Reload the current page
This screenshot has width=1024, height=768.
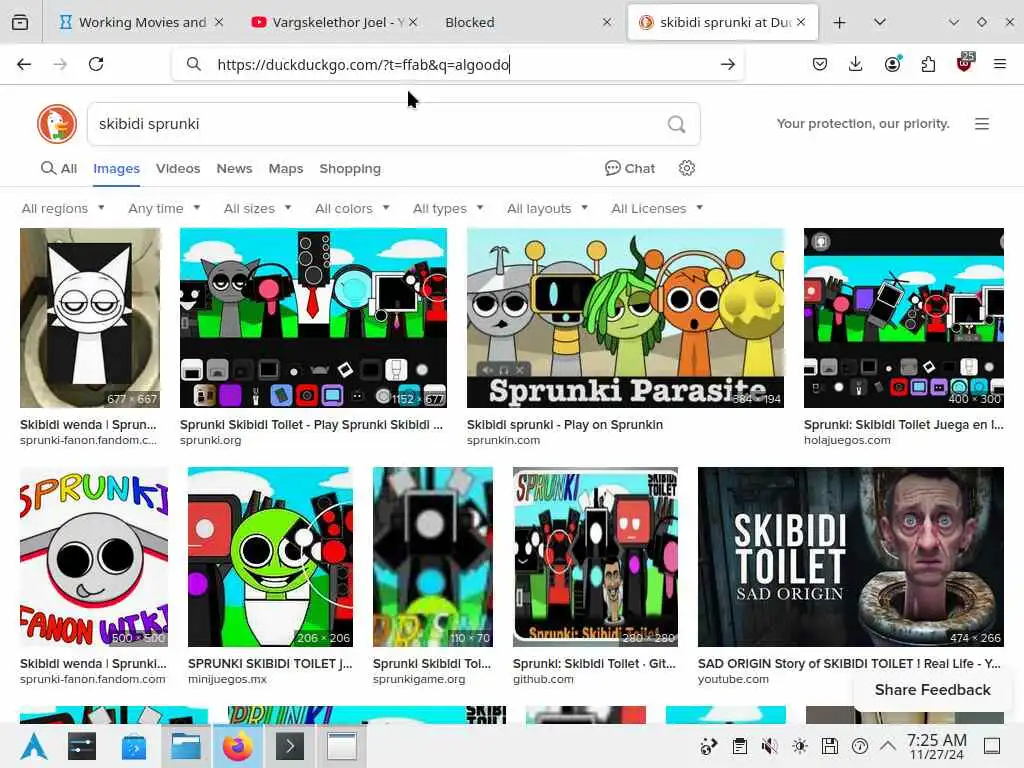point(96,64)
